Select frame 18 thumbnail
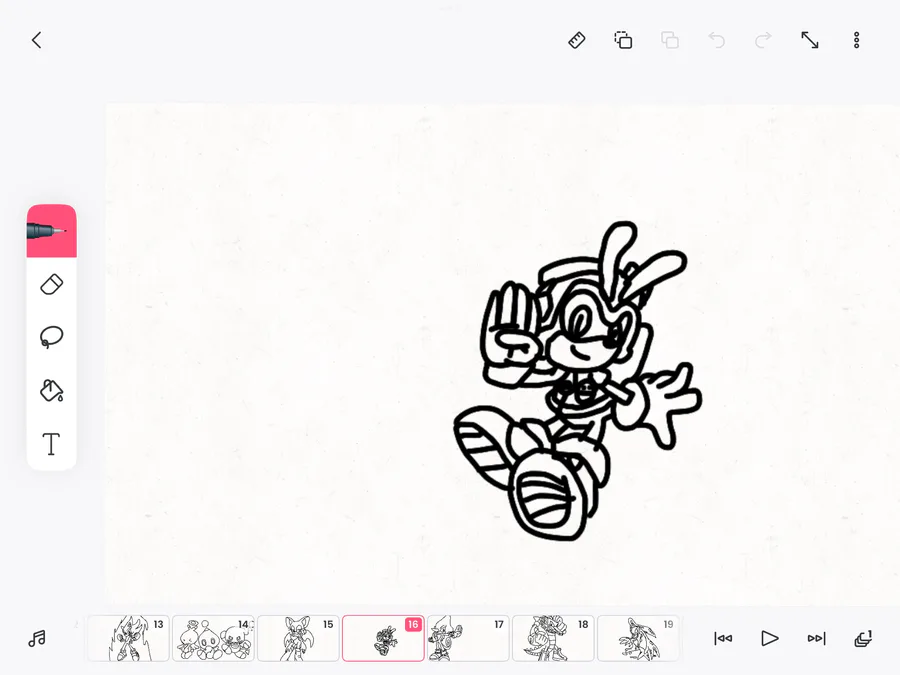Viewport: 900px width, 675px height. (x=553, y=638)
